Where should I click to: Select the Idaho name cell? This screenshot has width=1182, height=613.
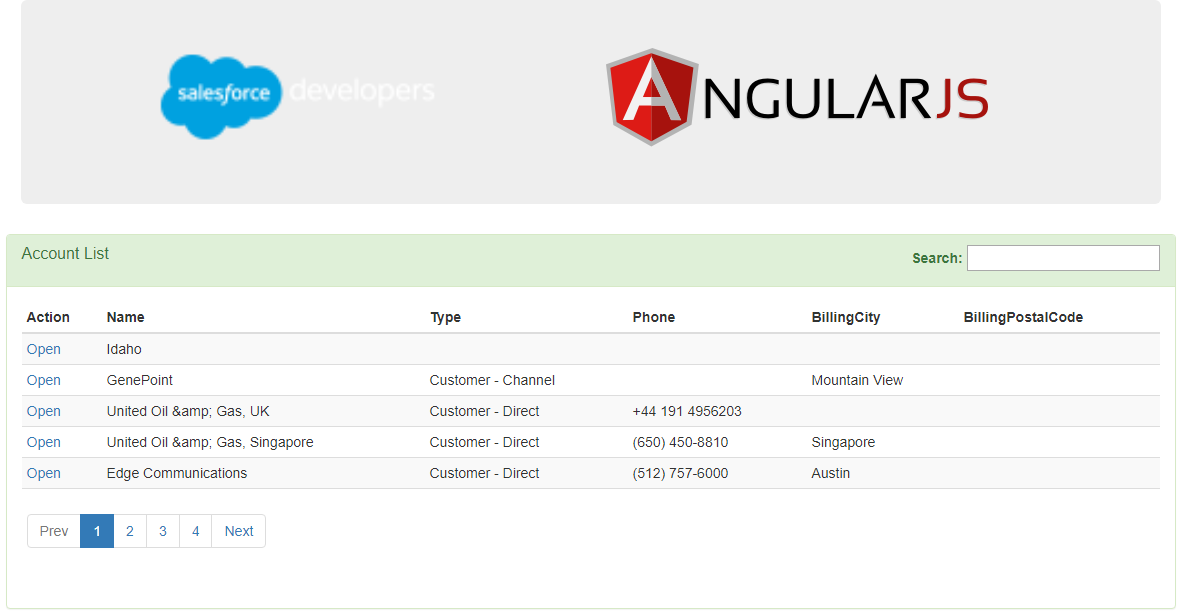tap(124, 349)
